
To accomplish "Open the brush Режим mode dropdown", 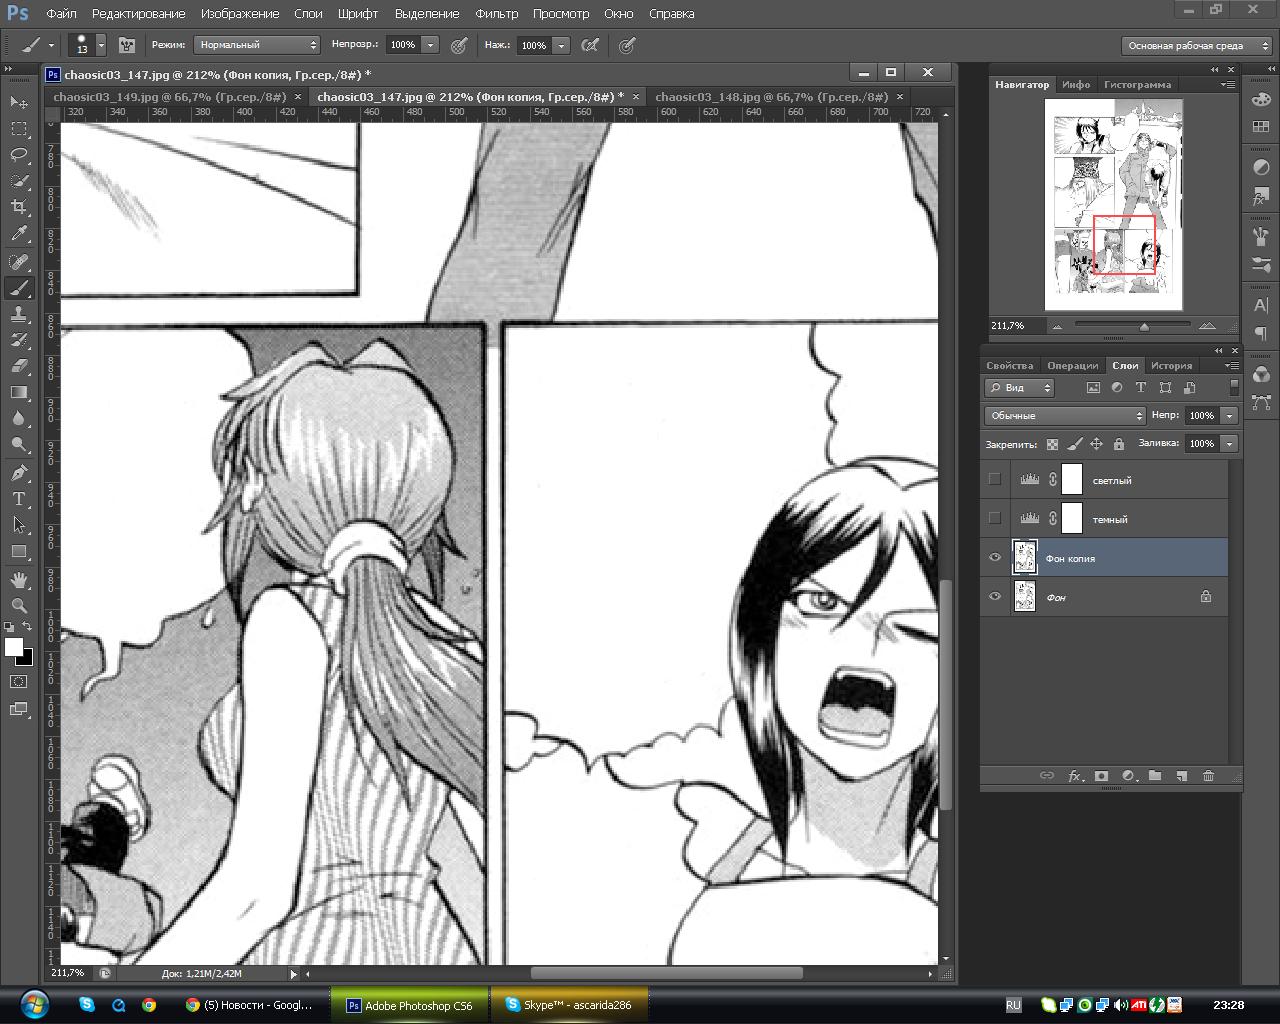I will click(257, 45).
